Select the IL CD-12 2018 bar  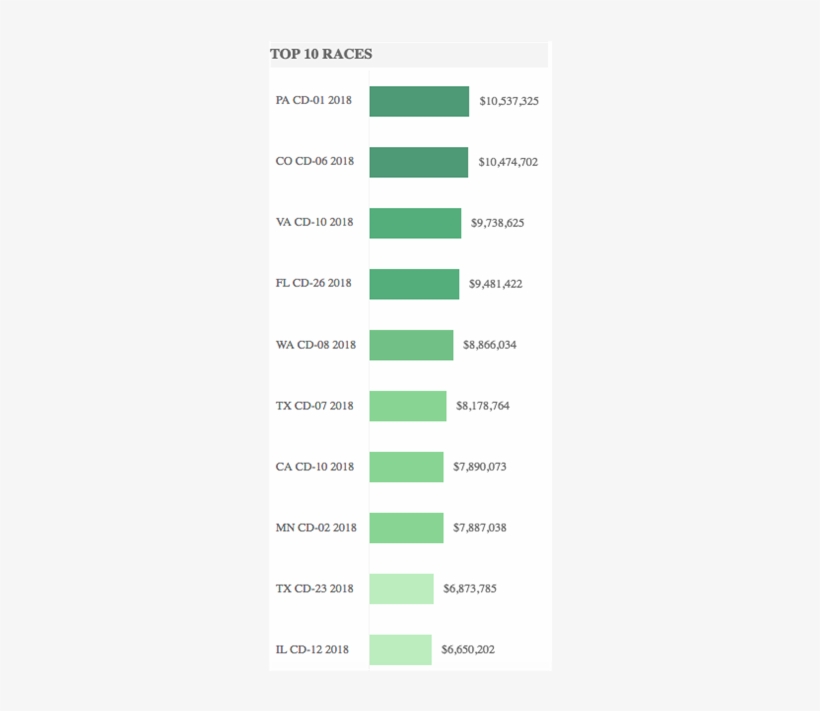(400, 650)
